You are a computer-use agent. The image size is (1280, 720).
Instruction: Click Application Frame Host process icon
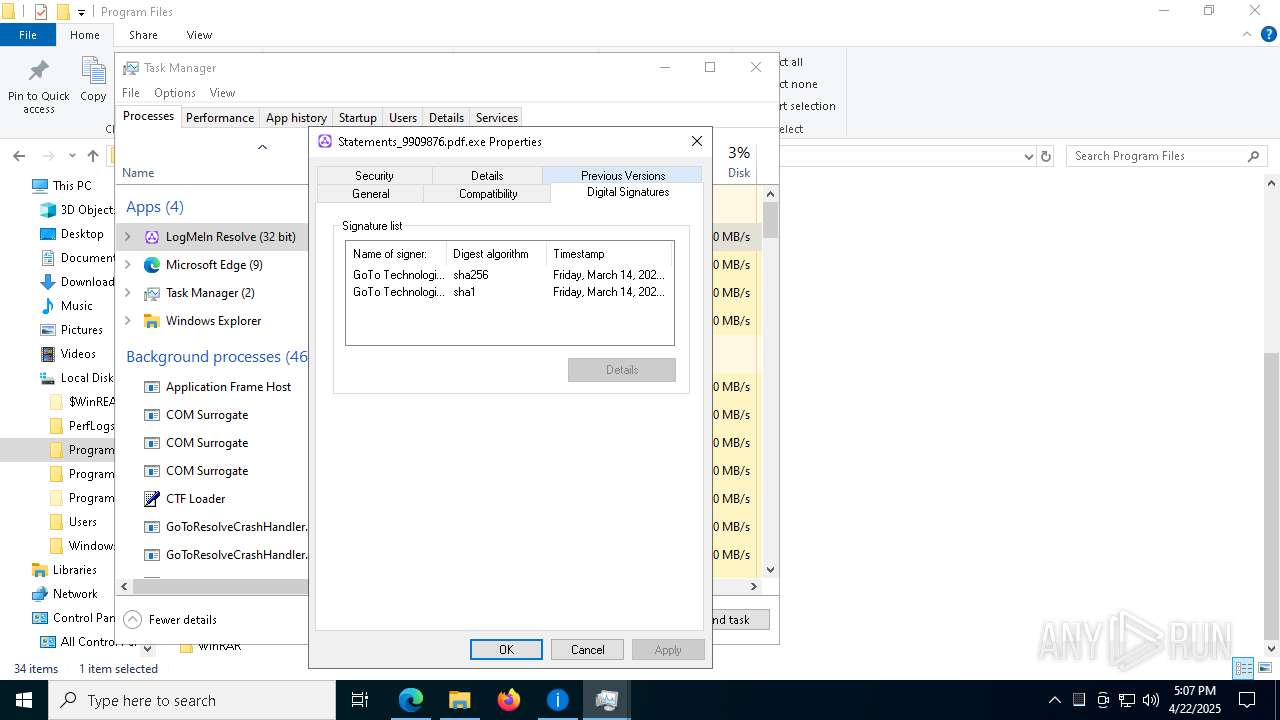(152, 387)
